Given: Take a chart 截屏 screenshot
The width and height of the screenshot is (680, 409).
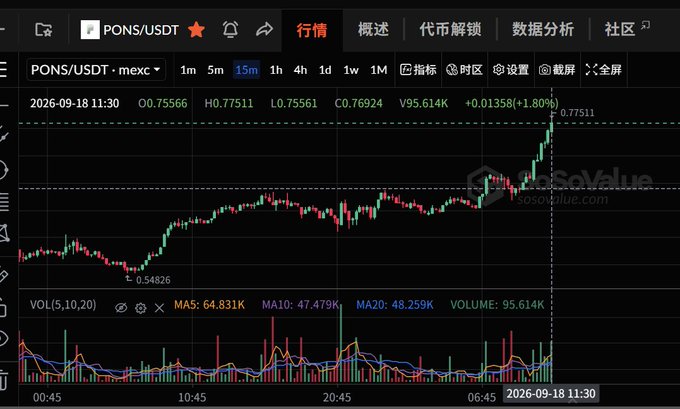Looking at the screenshot, I should tap(557, 70).
